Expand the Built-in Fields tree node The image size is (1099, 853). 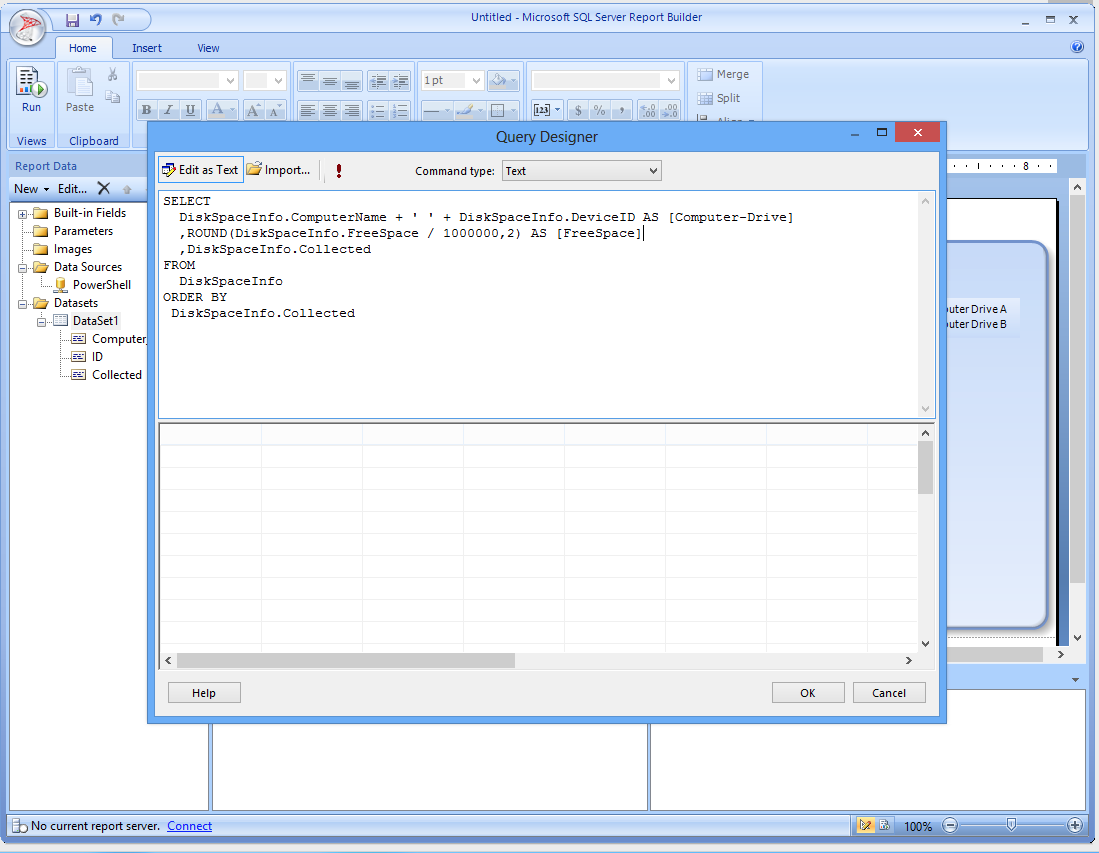pos(23,213)
